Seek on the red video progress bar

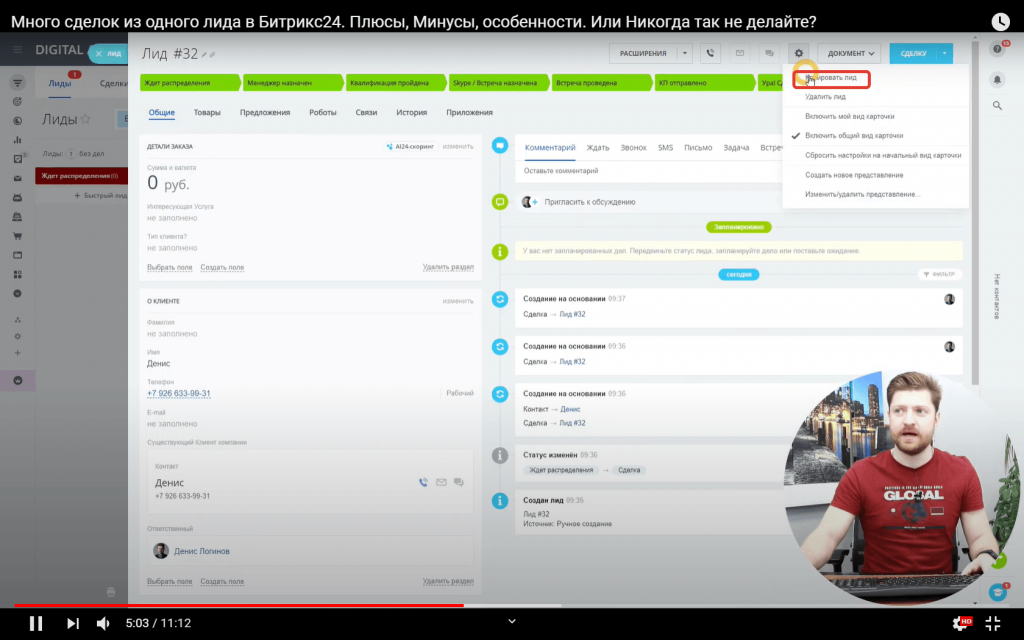(x=512, y=605)
